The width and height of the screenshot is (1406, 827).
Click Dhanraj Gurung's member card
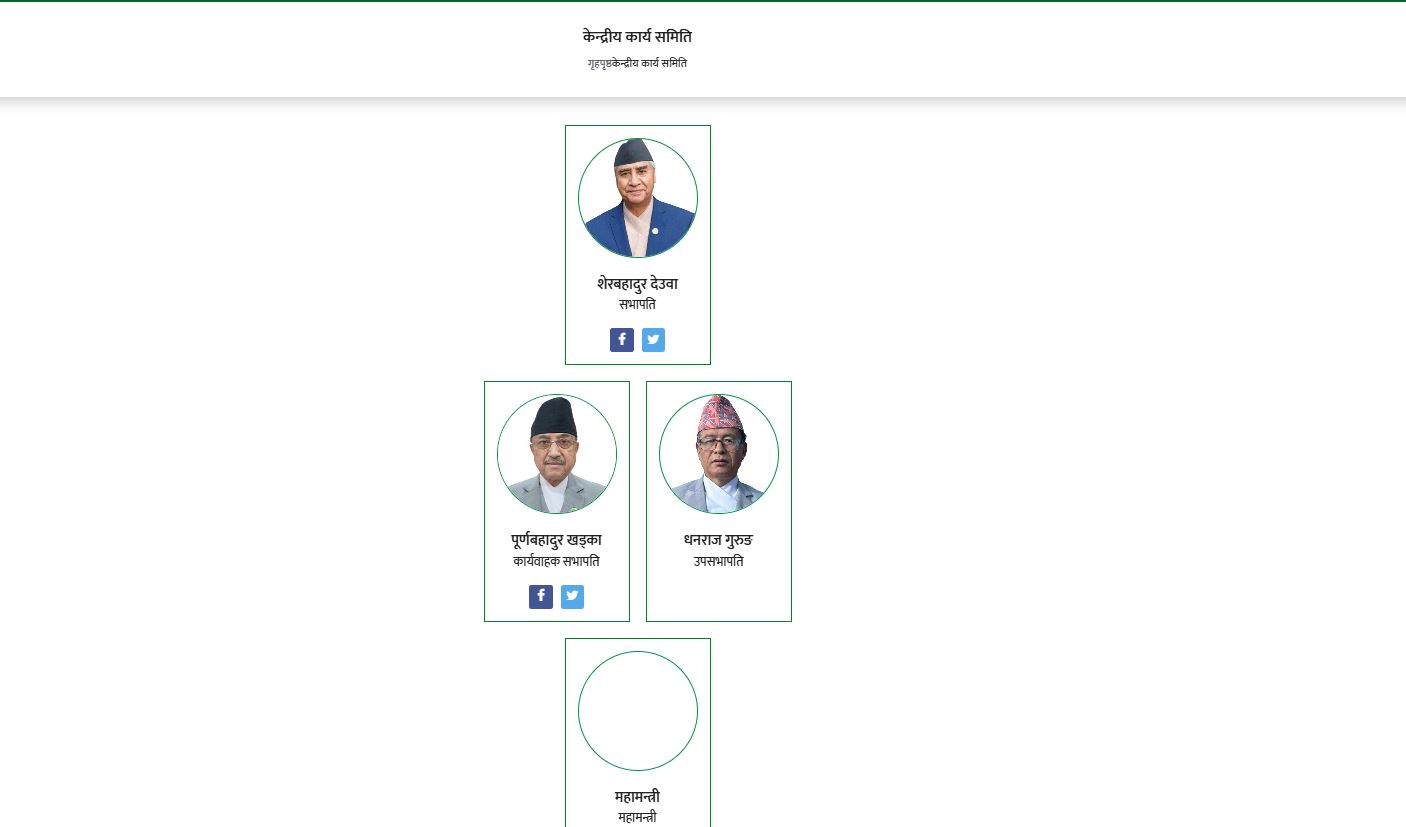coord(718,501)
